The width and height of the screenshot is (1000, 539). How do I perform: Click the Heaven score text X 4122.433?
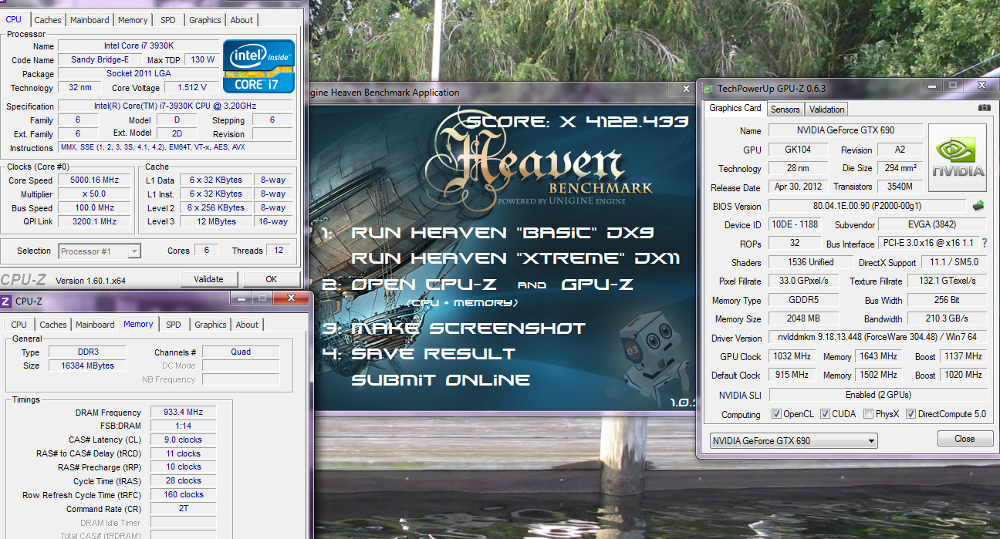[x=578, y=121]
